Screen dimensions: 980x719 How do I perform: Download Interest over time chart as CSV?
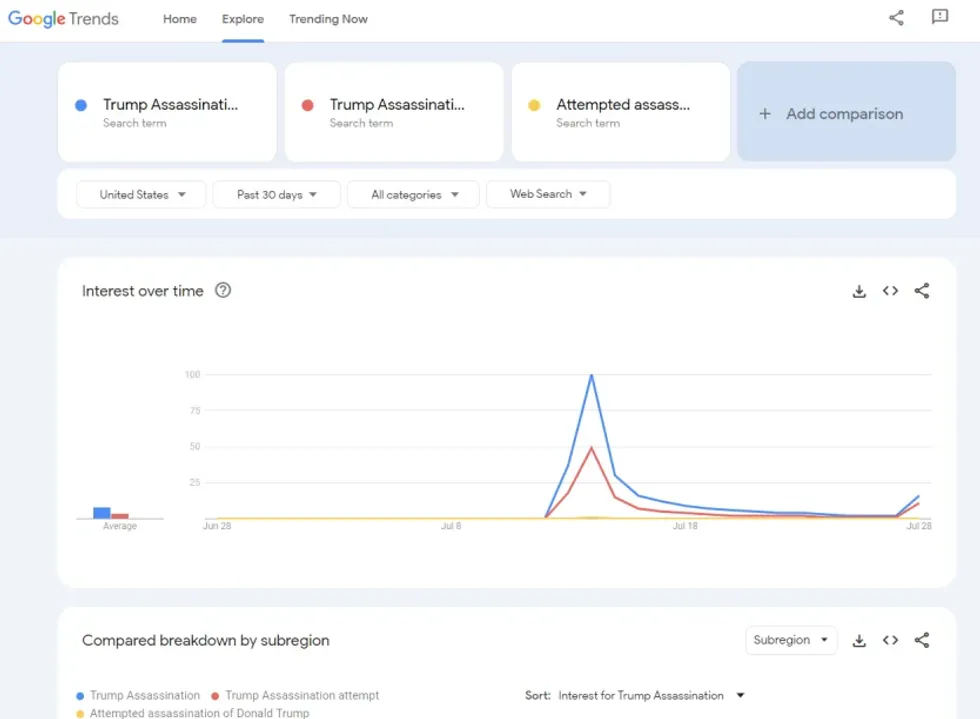(x=859, y=291)
